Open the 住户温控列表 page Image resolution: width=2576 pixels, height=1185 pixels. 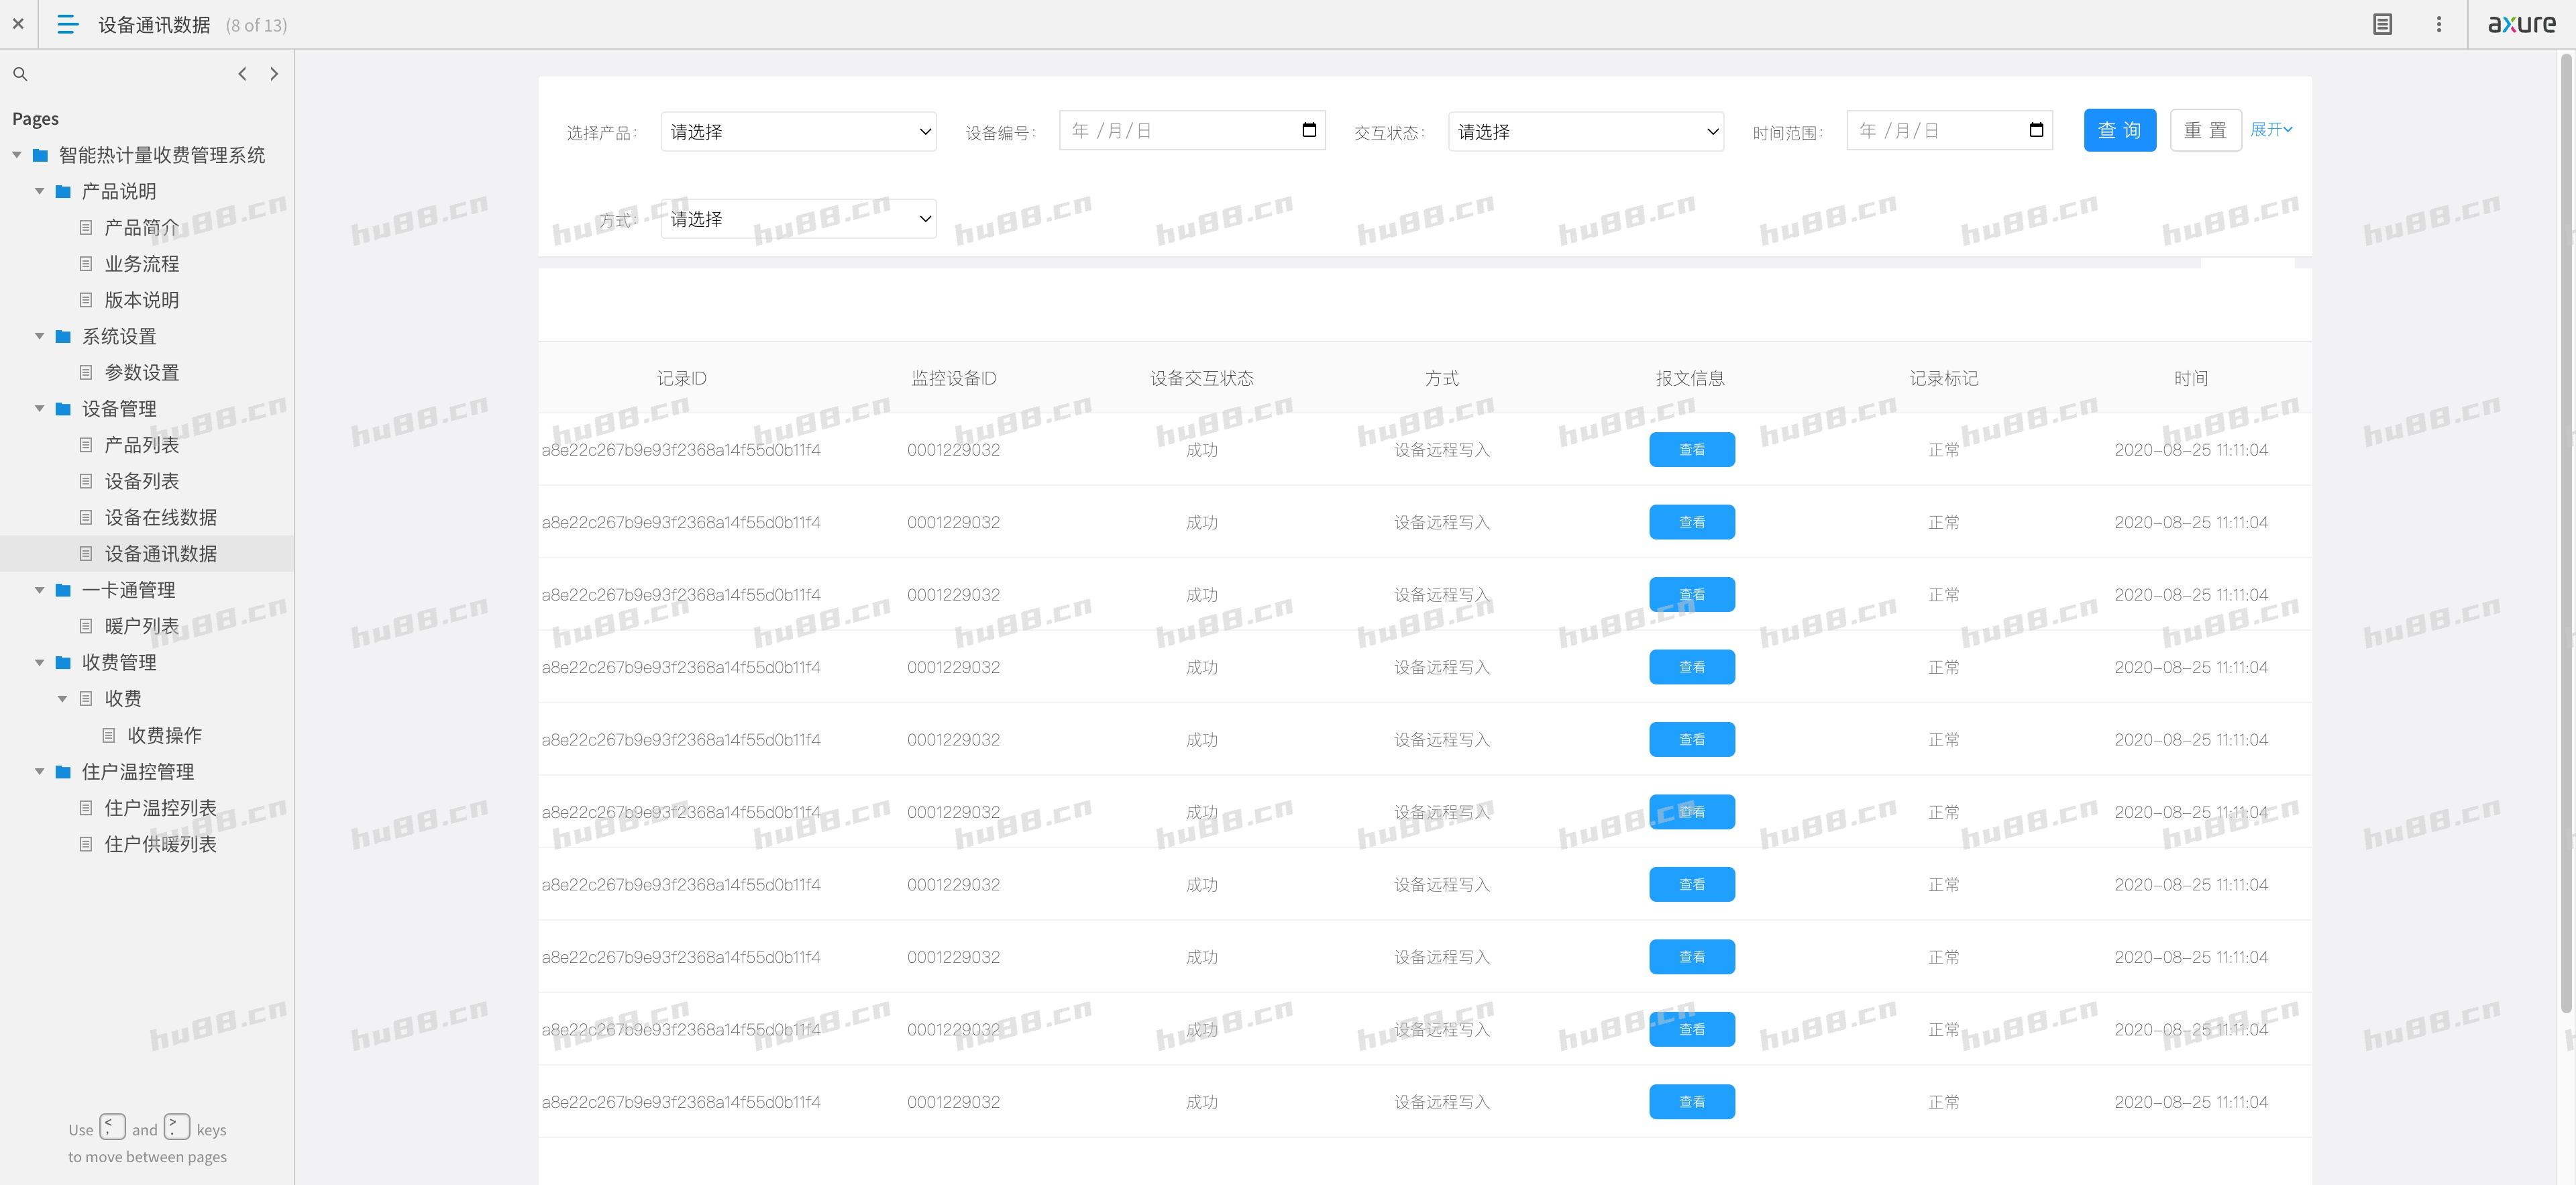[160, 807]
